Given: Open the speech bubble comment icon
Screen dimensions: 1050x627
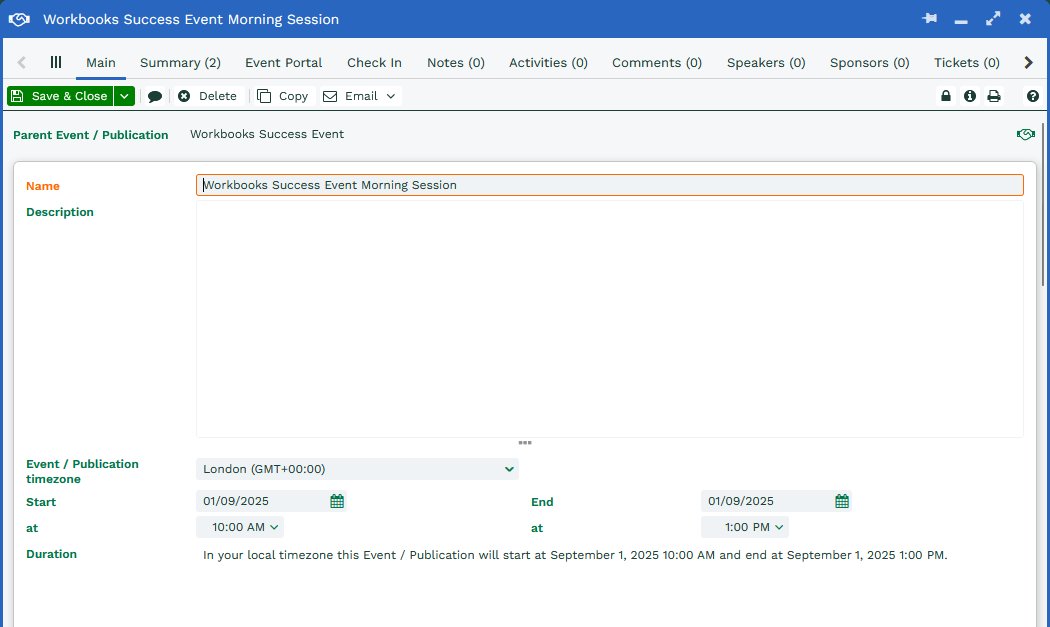Looking at the screenshot, I should (155, 96).
